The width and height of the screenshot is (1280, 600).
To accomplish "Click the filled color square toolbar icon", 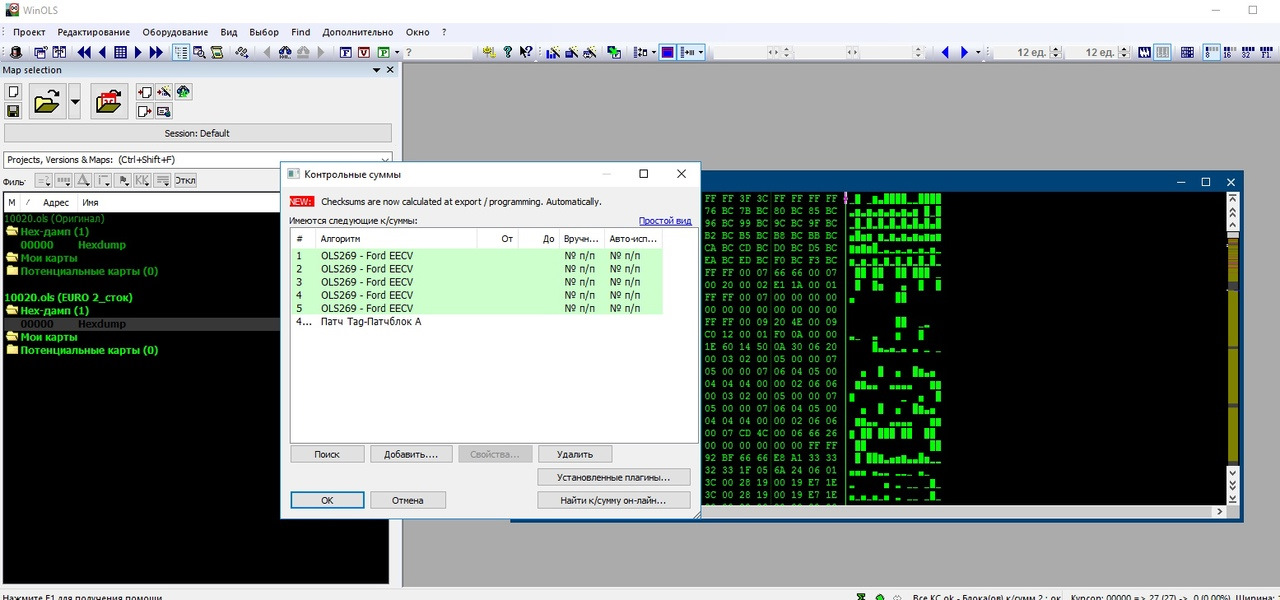I will pyautogui.click(x=667, y=52).
